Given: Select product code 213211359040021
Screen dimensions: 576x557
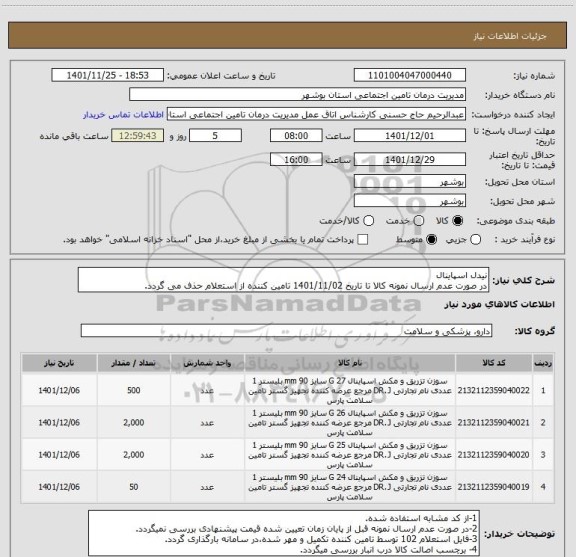Looking at the screenshot, I should (x=494, y=423).
